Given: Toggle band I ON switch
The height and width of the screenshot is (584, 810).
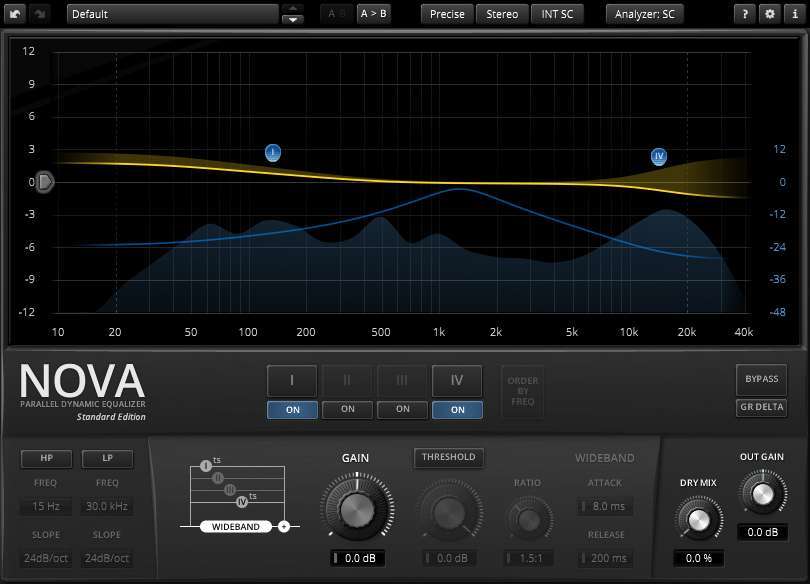Looking at the screenshot, I should [292, 409].
